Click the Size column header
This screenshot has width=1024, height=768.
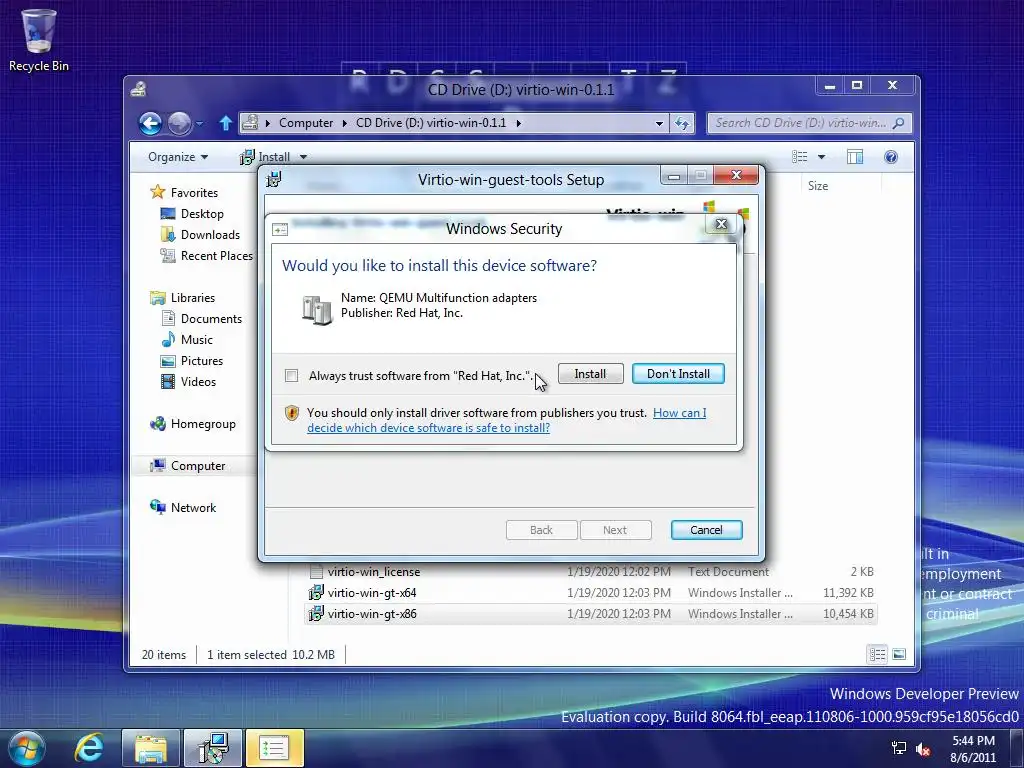pyautogui.click(x=818, y=185)
